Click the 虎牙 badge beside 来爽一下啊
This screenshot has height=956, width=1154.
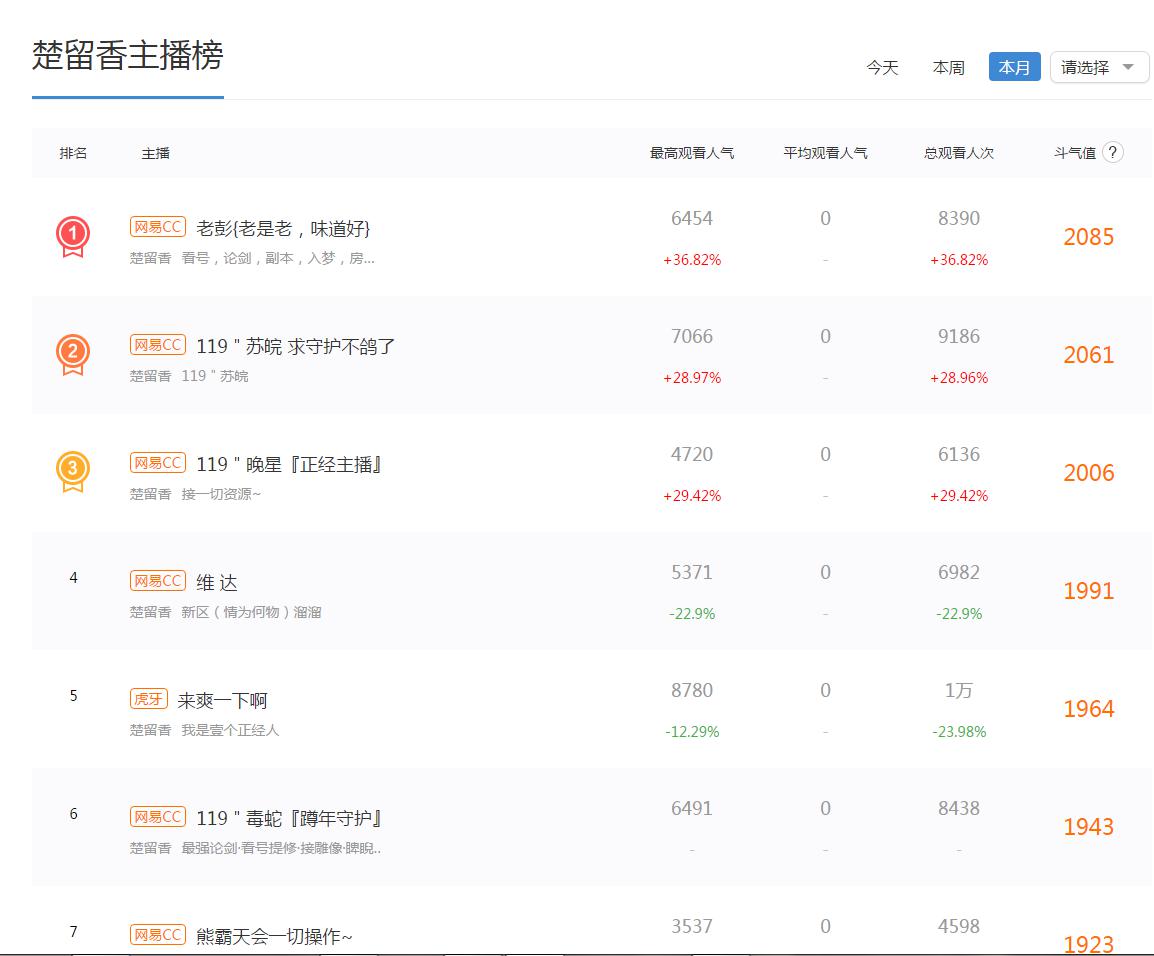point(148,699)
